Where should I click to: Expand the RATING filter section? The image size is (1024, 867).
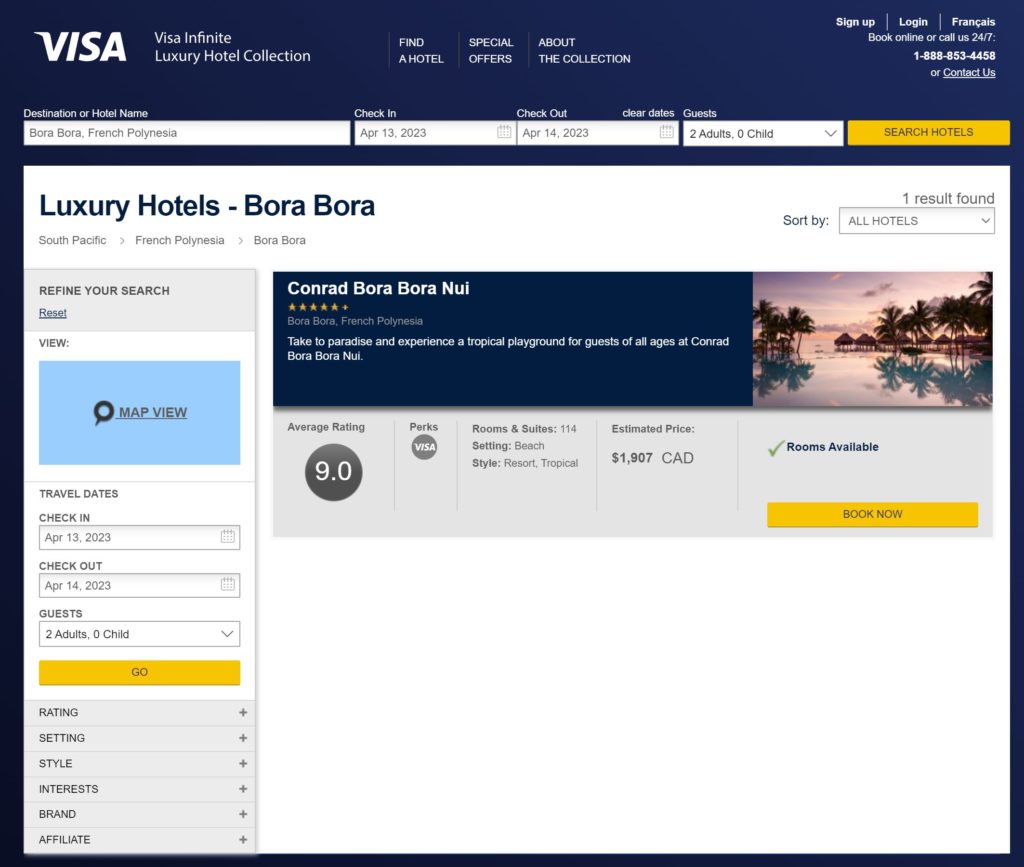point(139,712)
